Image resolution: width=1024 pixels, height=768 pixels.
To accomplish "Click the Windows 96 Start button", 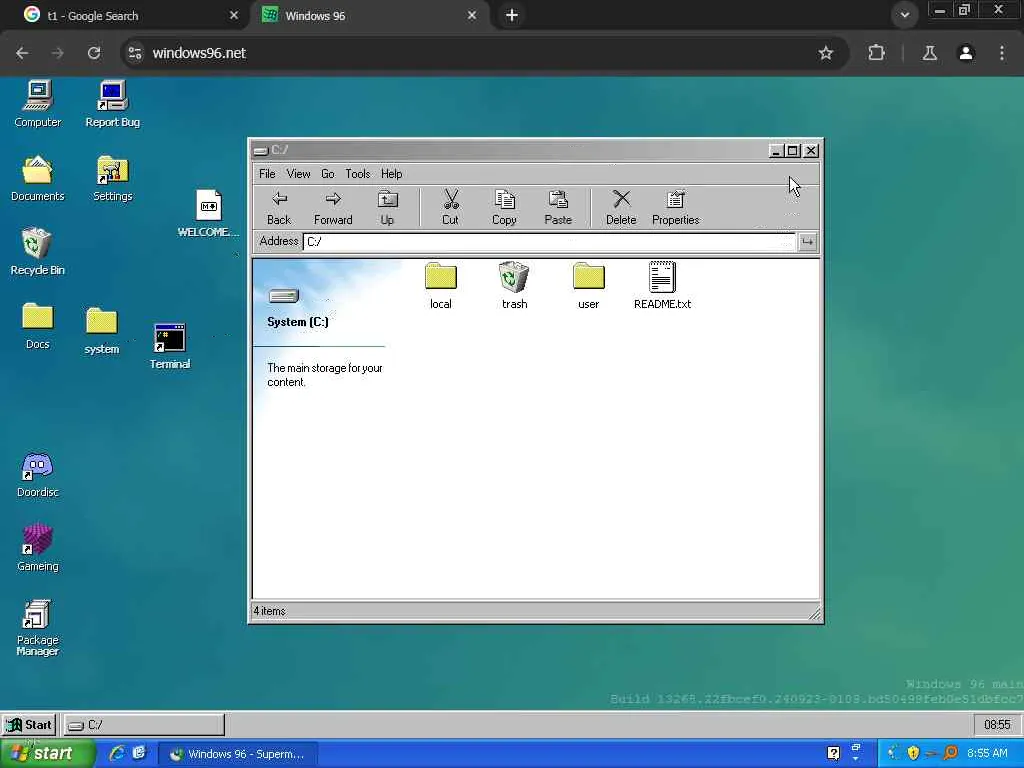I will [x=29, y=725].
